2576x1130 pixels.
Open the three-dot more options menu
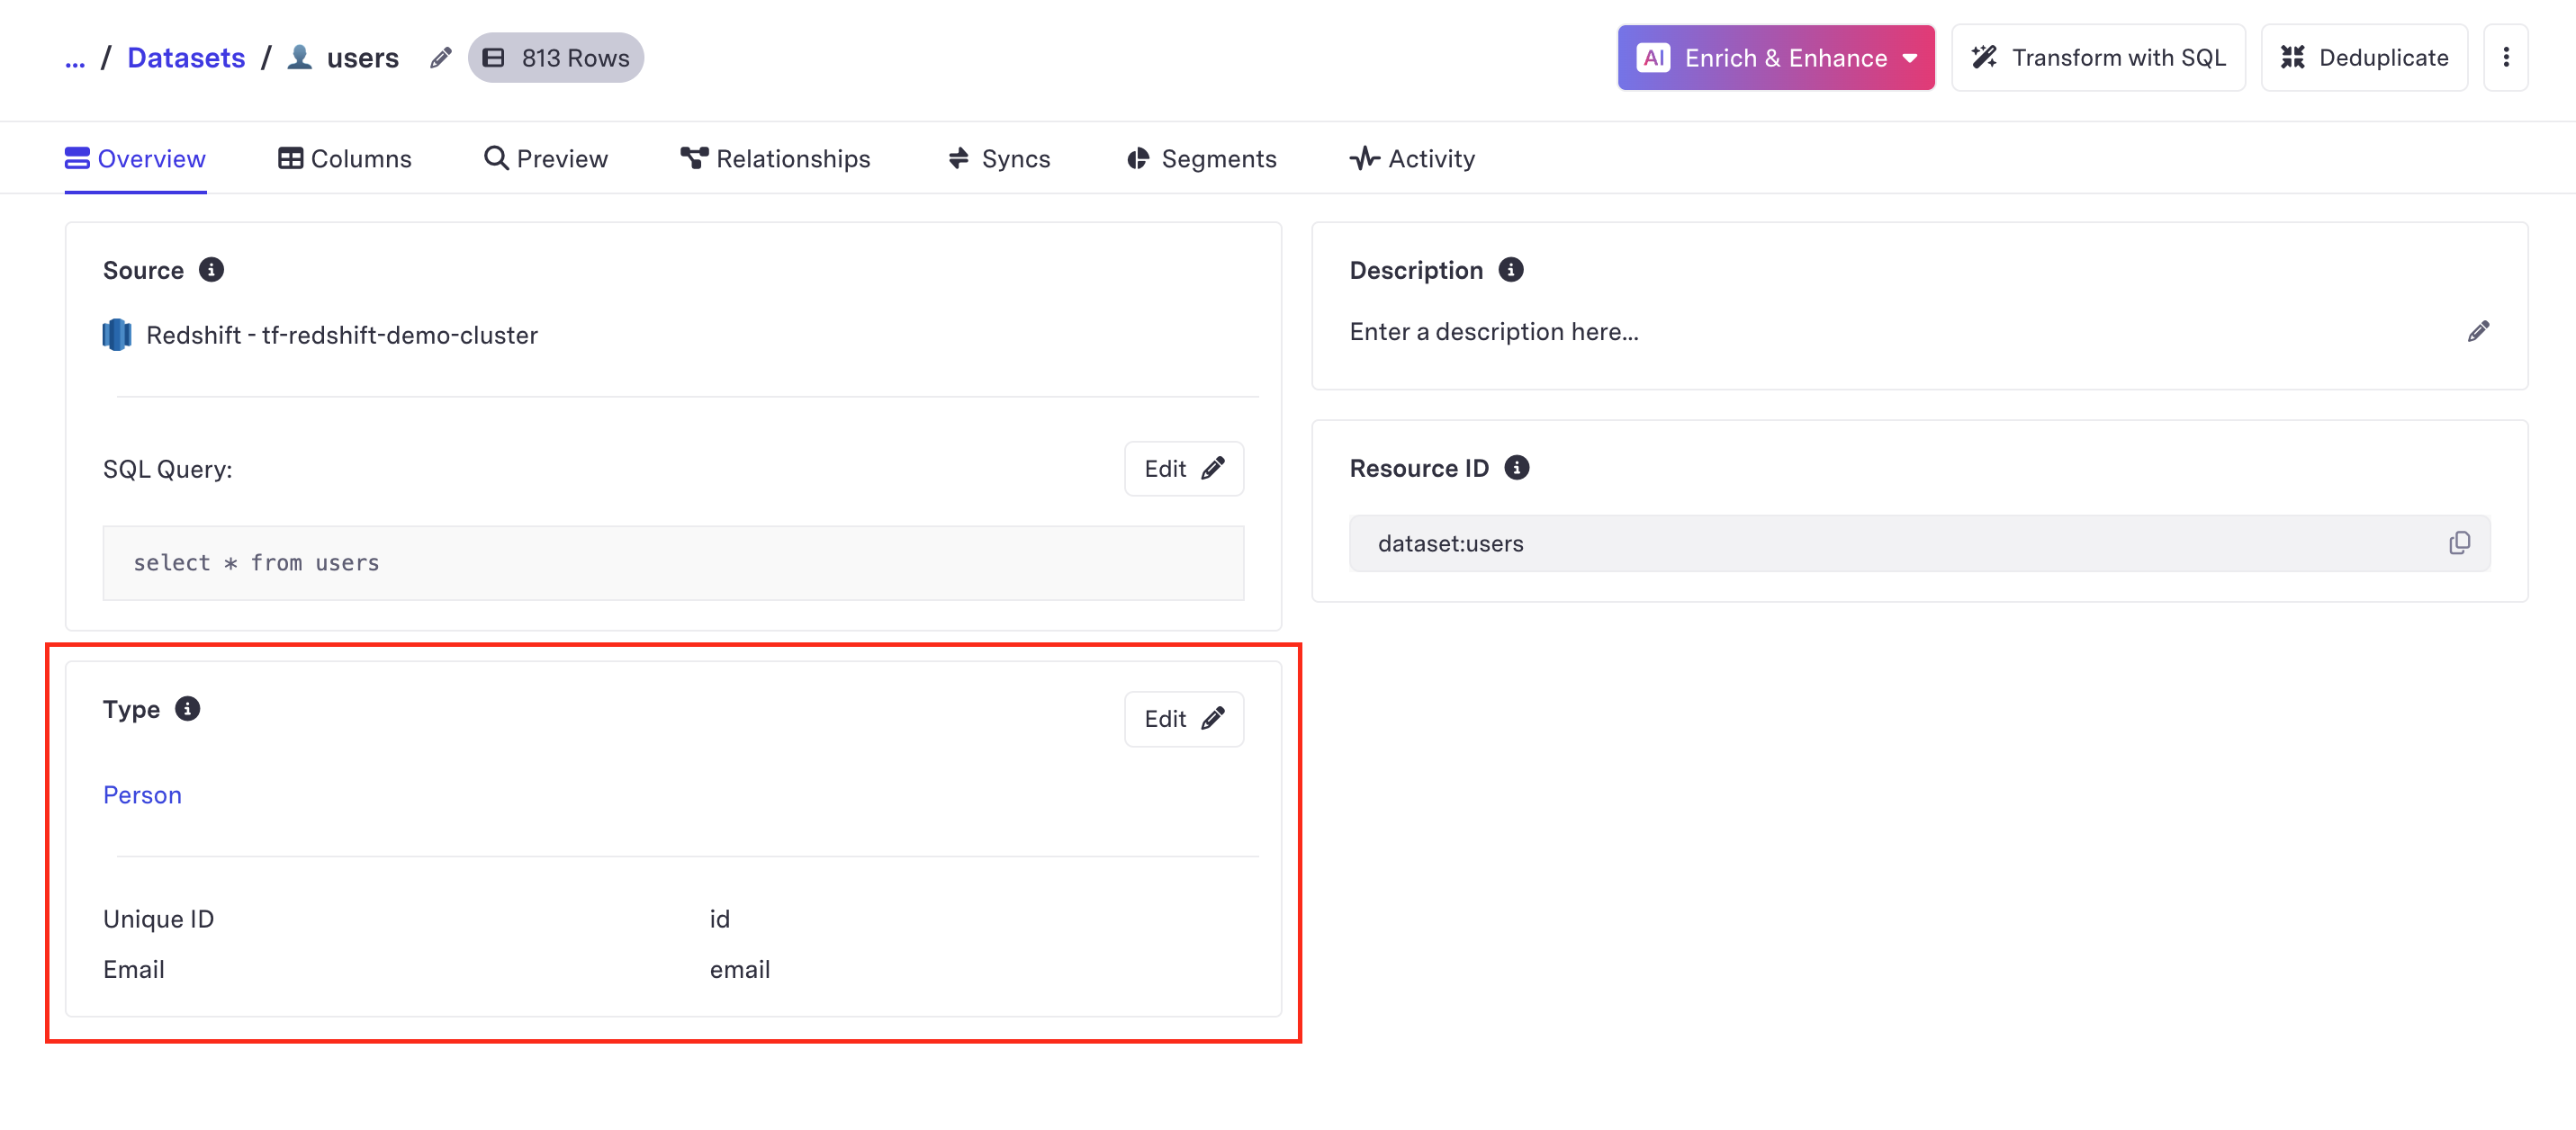pos(2505,58)
